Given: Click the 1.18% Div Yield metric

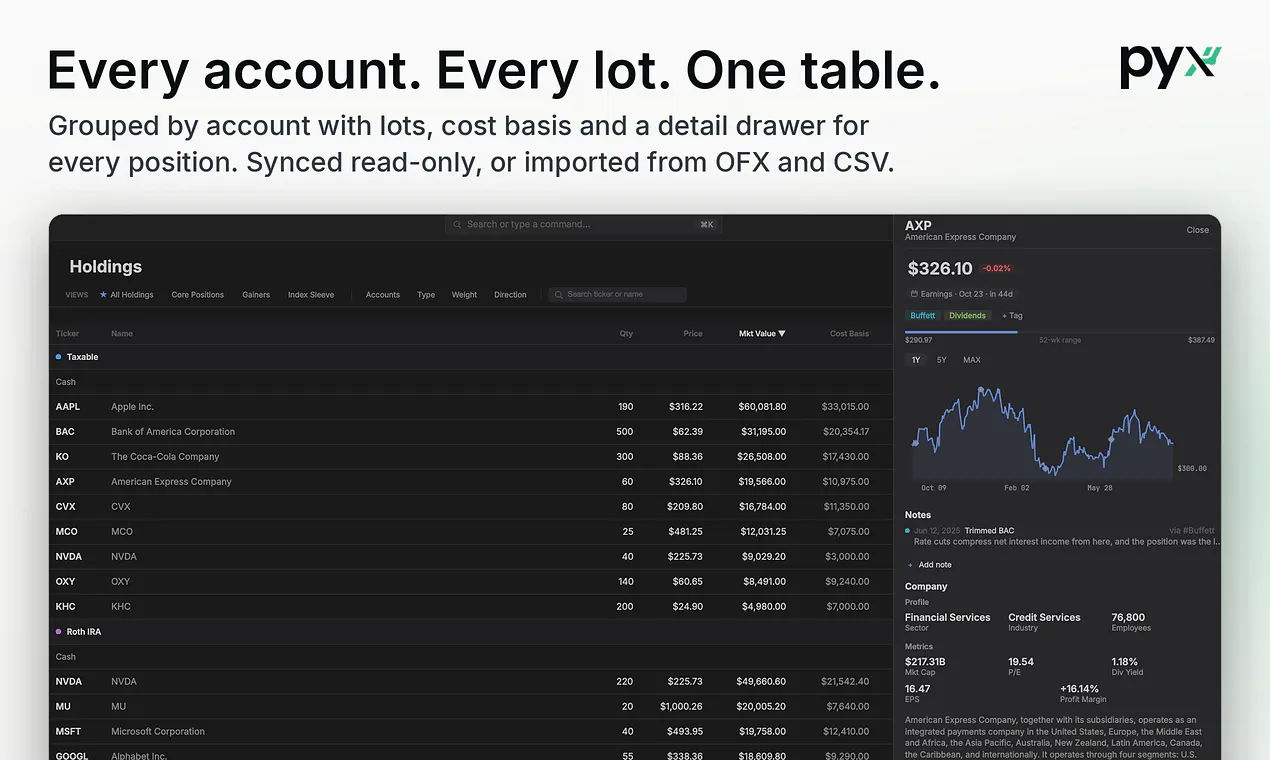Looking at the screenshot, I should (1125, 662).
